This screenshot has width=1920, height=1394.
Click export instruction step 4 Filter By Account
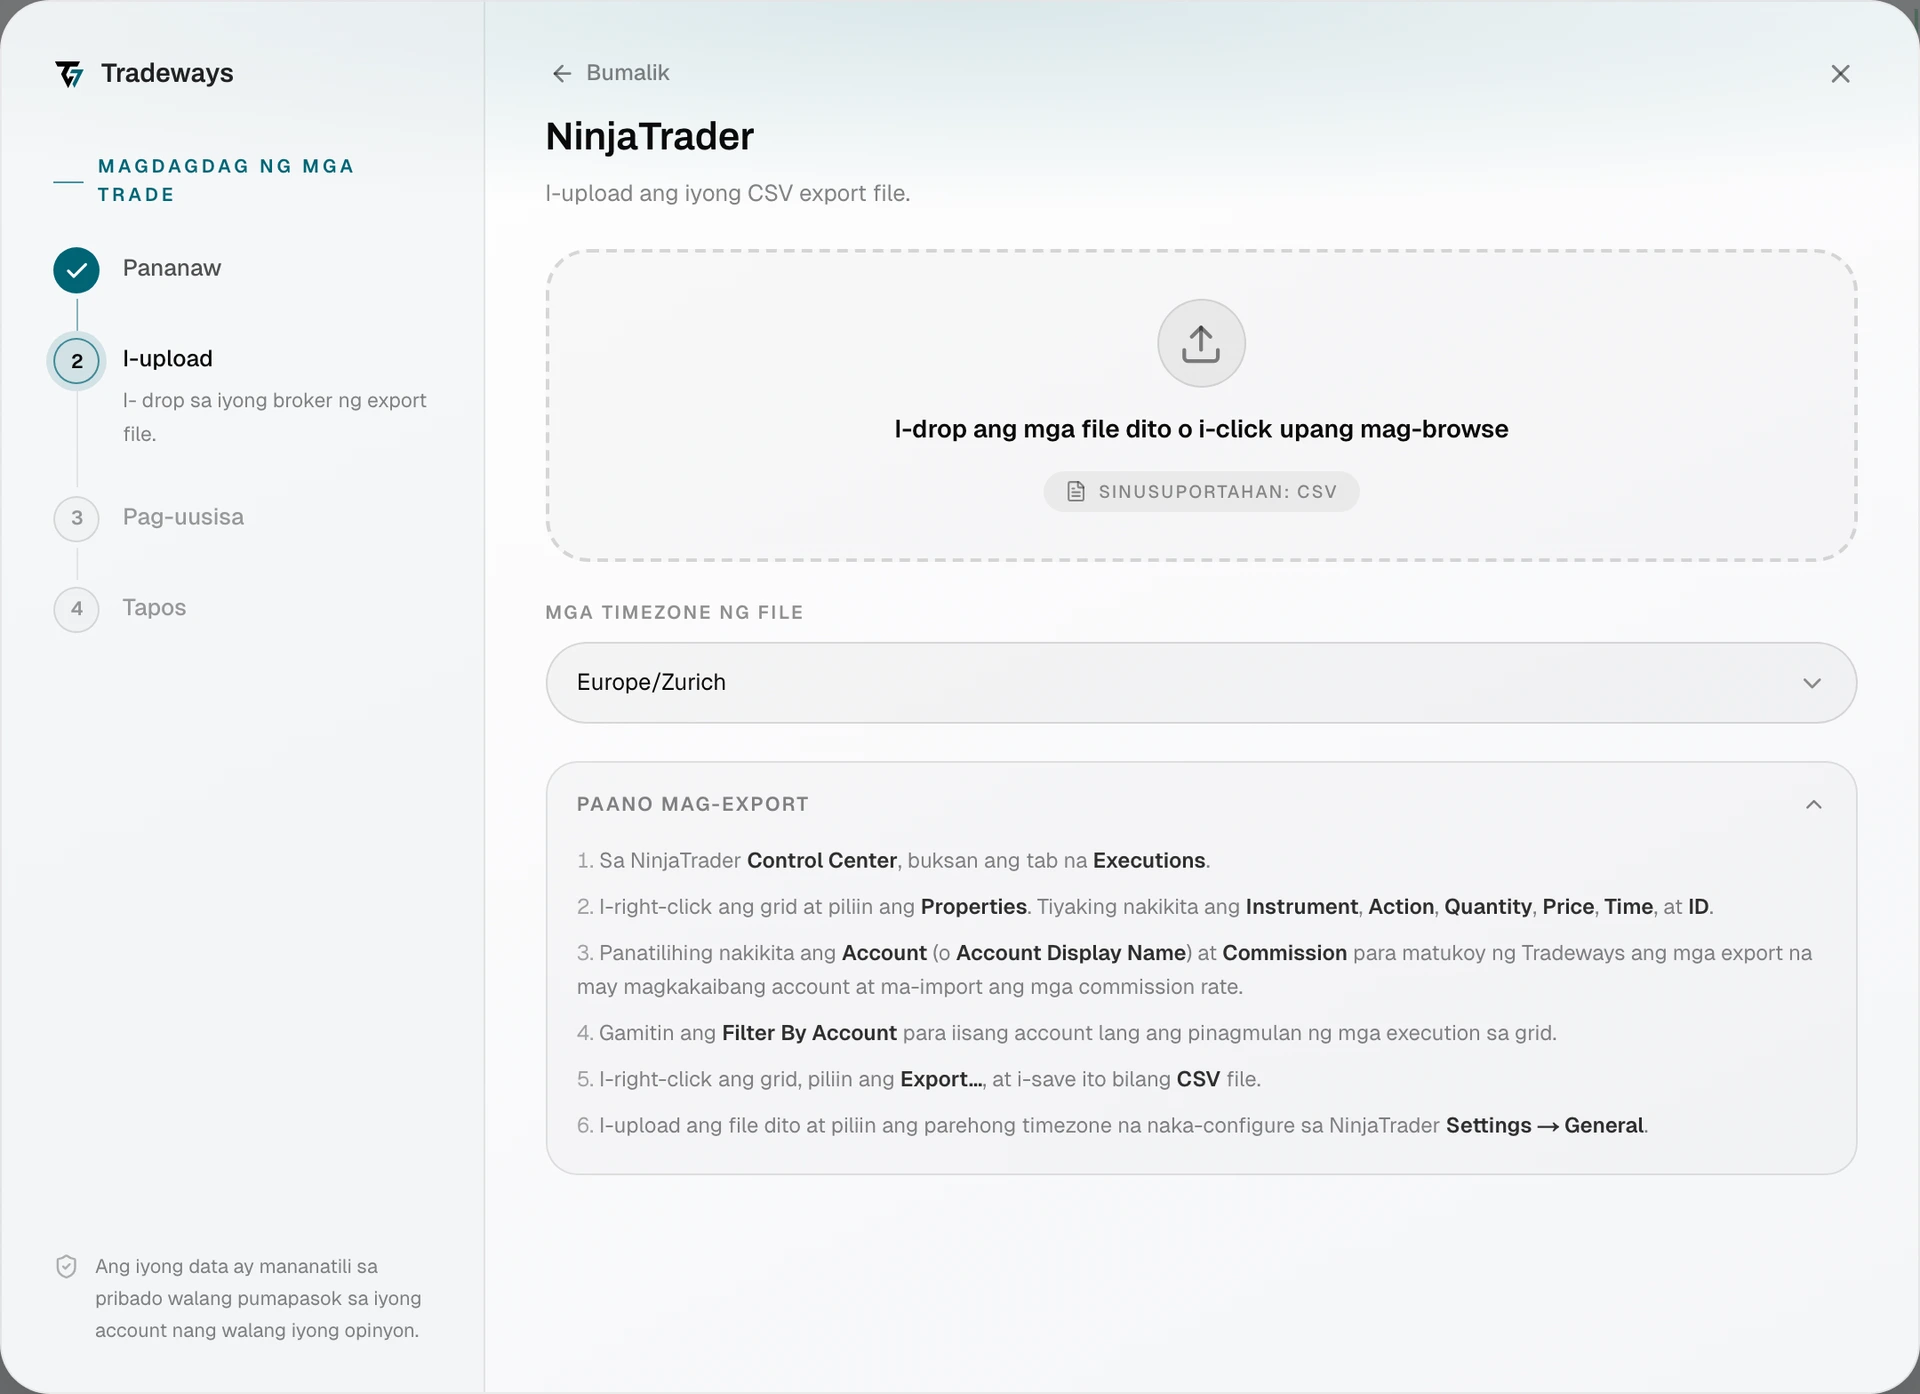pos(1067,1033)
